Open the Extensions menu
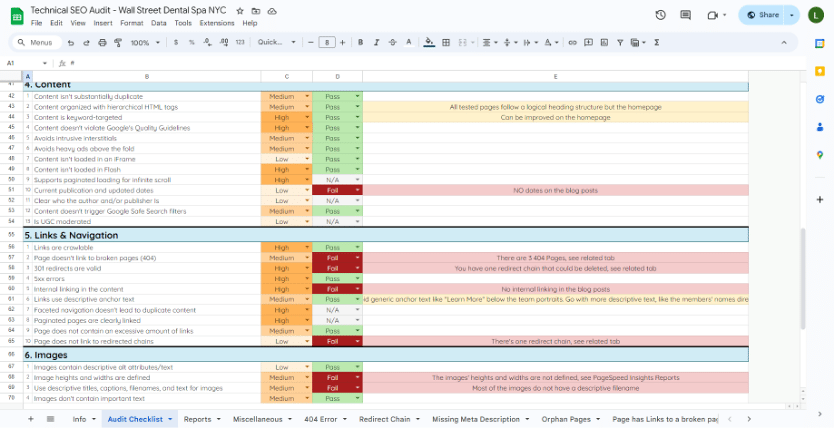Viewport: 834px width, 428px height. tap(217, 22)
